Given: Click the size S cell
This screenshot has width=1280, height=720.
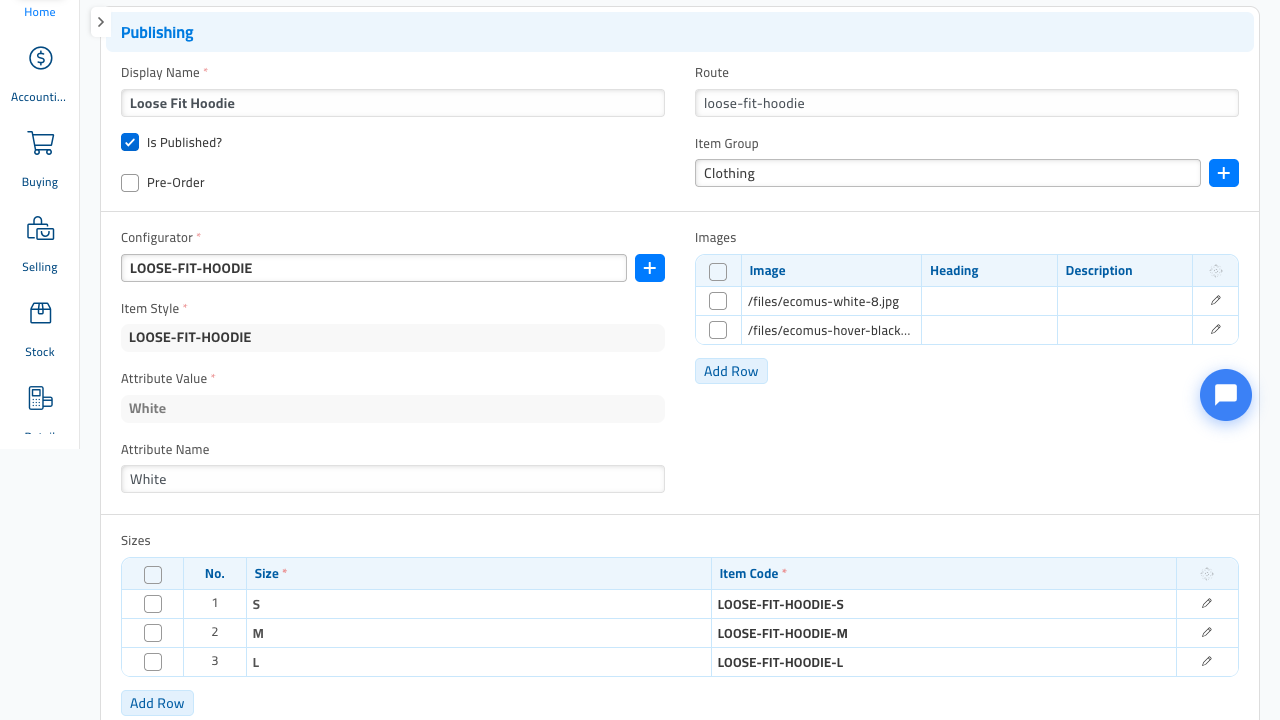Looking at the screenshot, I should (479, 604).
